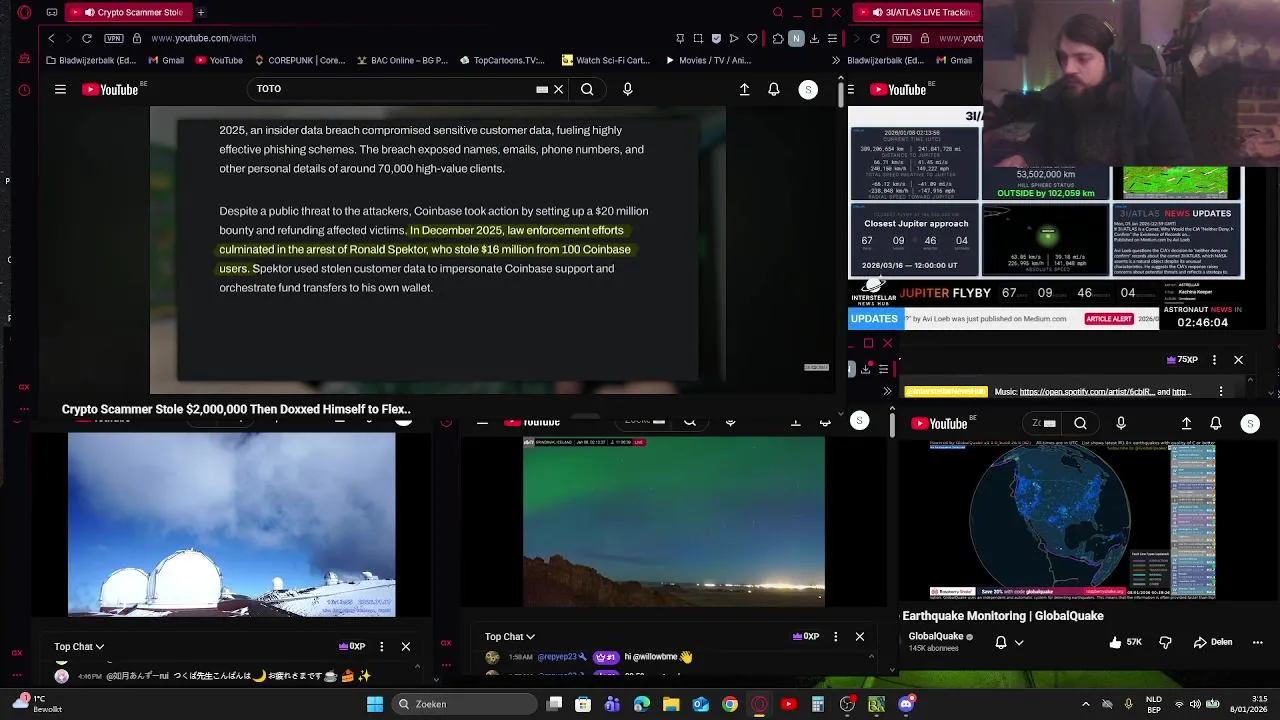Open File Explorer from the taskbar

click(x=671, y=704)
